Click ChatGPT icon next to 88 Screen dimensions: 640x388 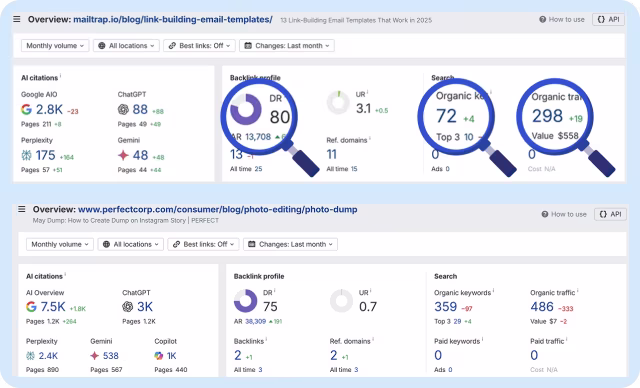coord(123,109)
